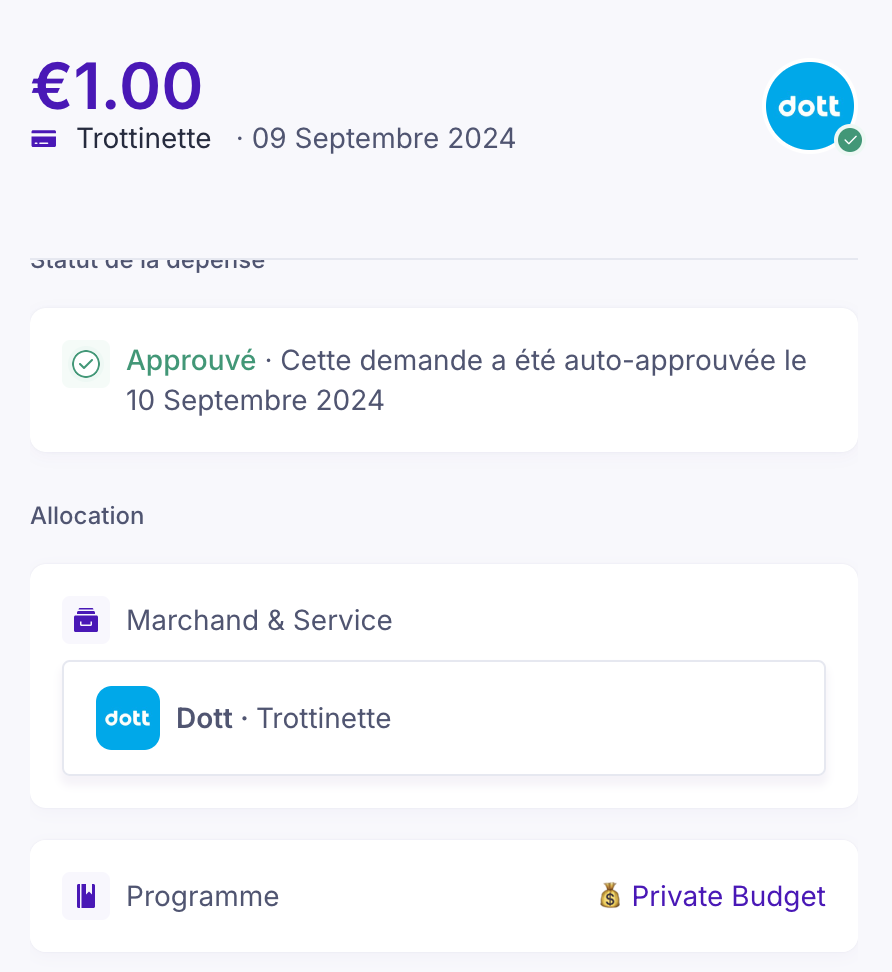Click the 10 Septembre 2024 approval date
892x972 pixels.
(x=255, y=401)
